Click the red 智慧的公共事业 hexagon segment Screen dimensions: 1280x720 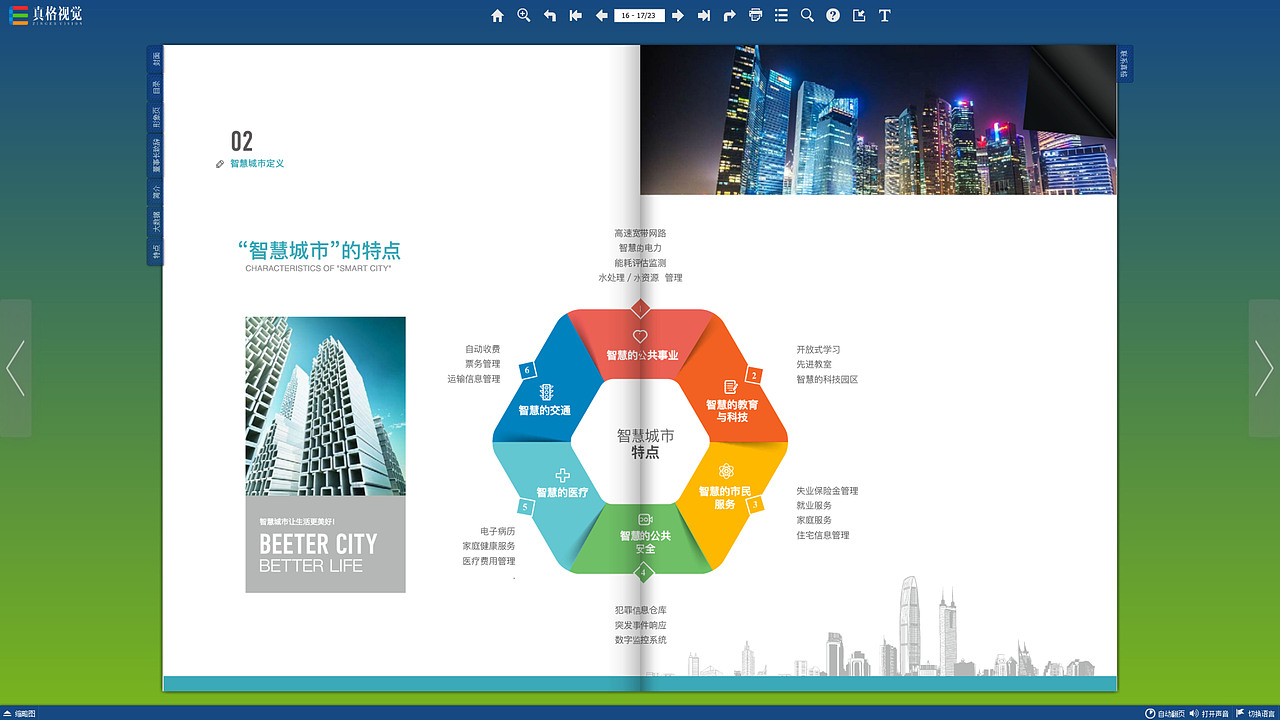641,345
